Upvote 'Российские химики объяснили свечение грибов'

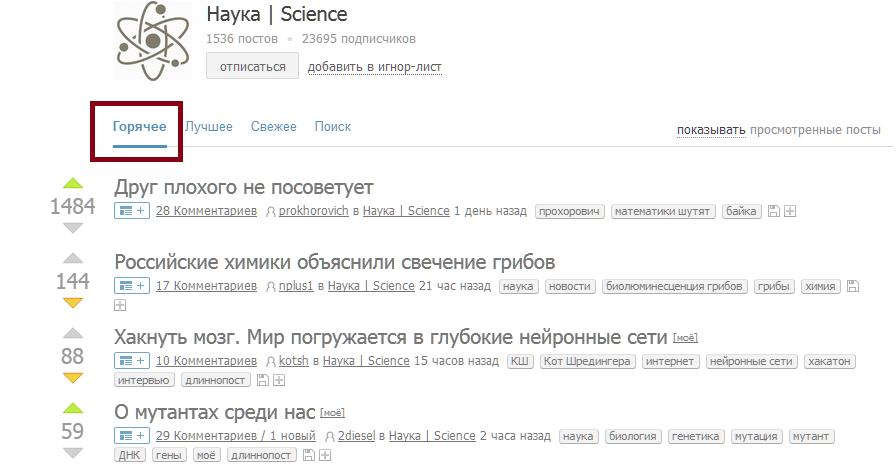pos(73,258)
